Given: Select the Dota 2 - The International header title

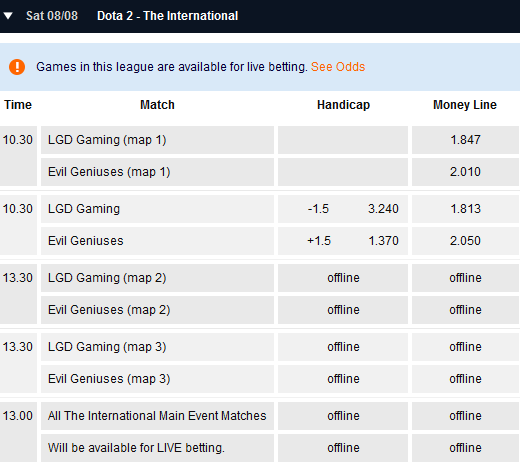Looking at the screenshot, I should tap(167, 16).
